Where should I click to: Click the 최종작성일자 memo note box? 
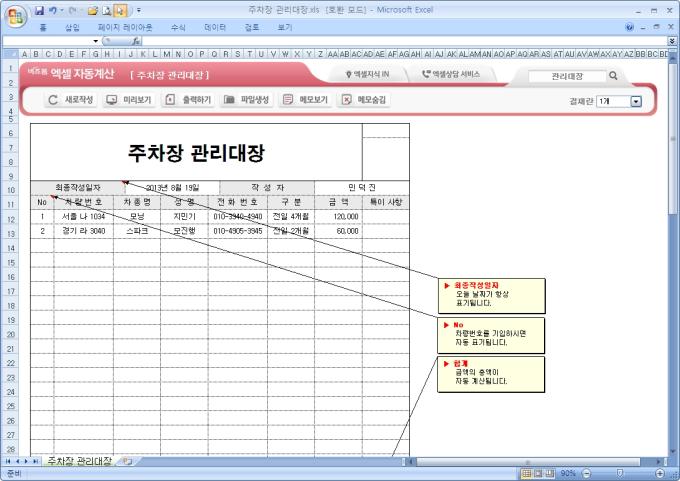click(491, 296)
